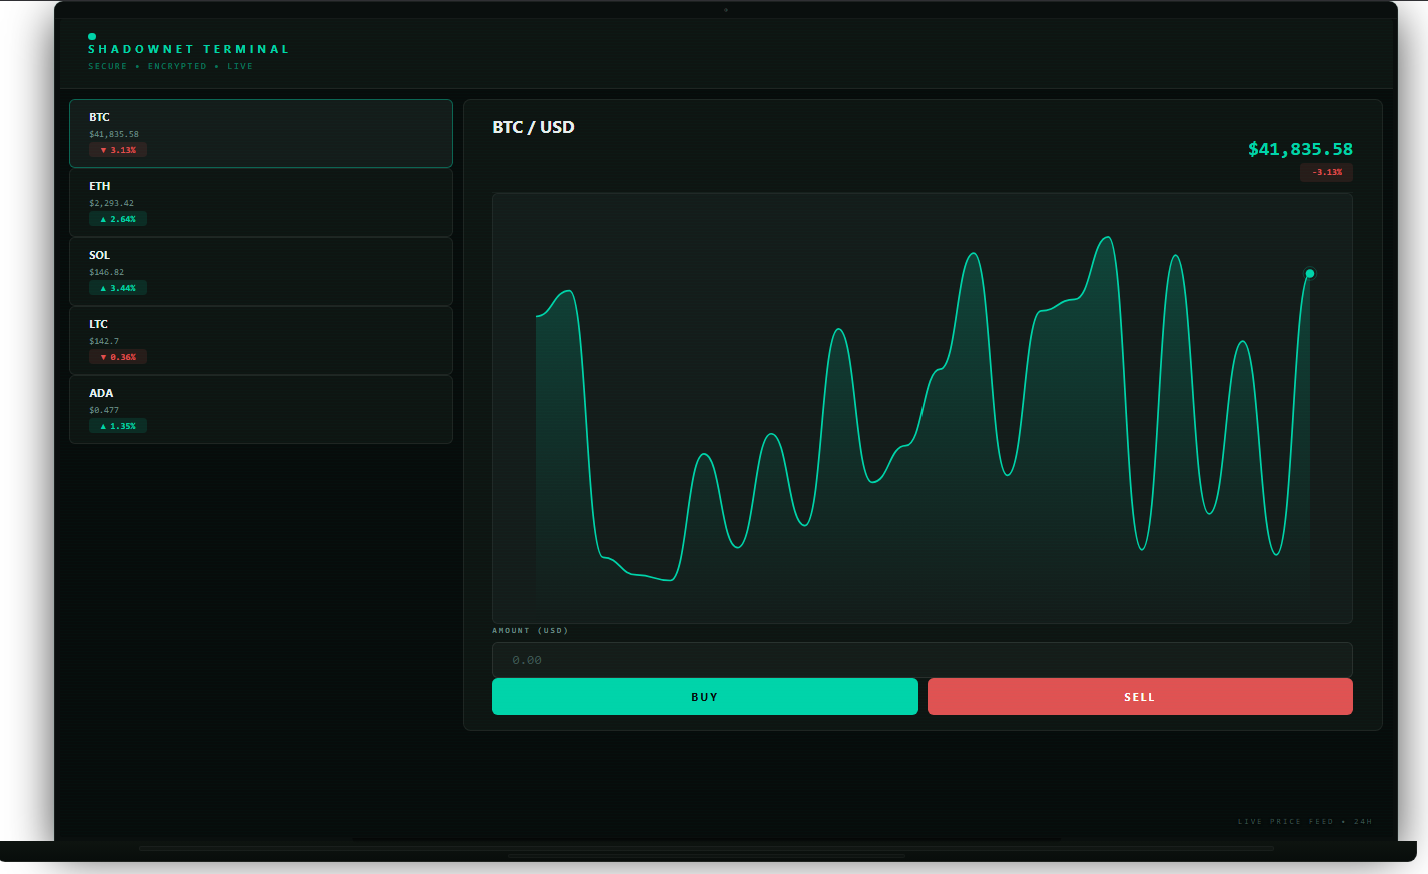The width and height of the screenshot is (1428, 874).
Task: Click the $0.477 ADA price text
Action: pyautogui.click(x=104, y=410)
